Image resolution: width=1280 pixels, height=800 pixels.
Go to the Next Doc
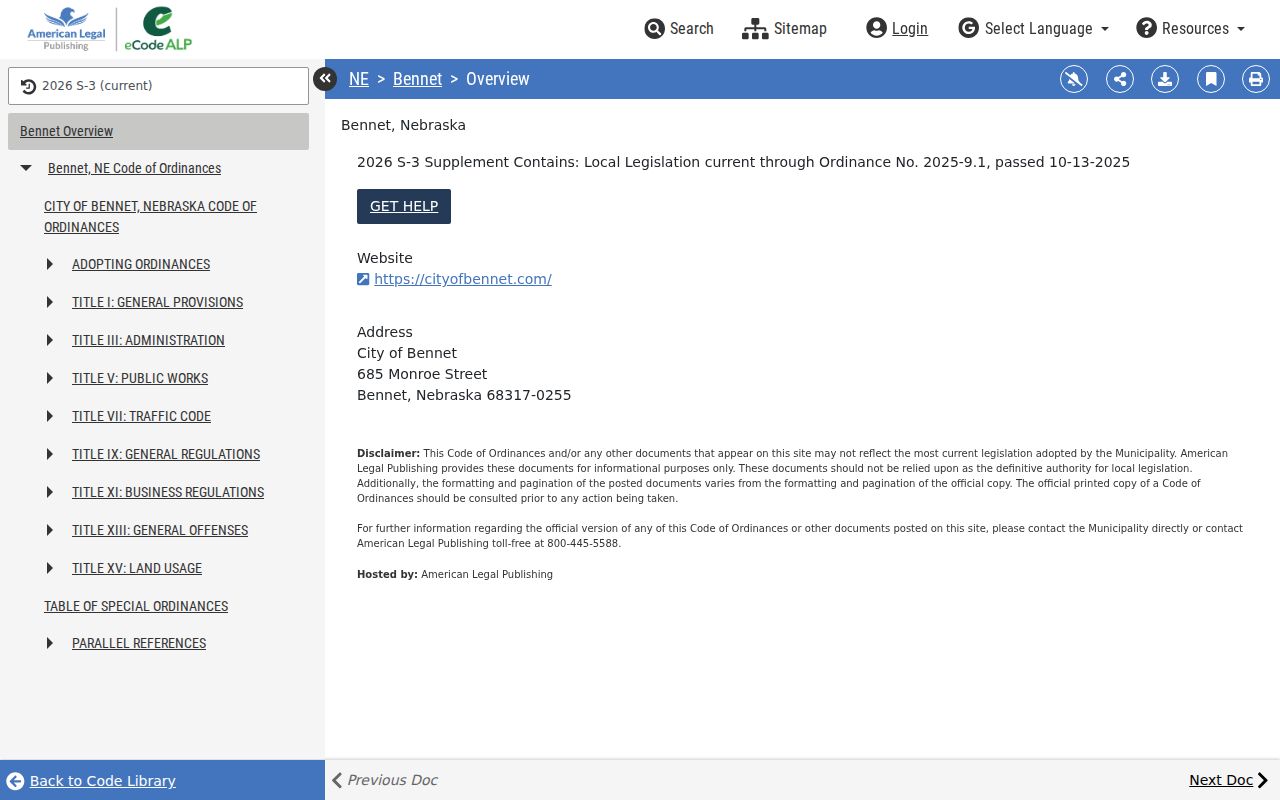click(x=1228, y=780)
